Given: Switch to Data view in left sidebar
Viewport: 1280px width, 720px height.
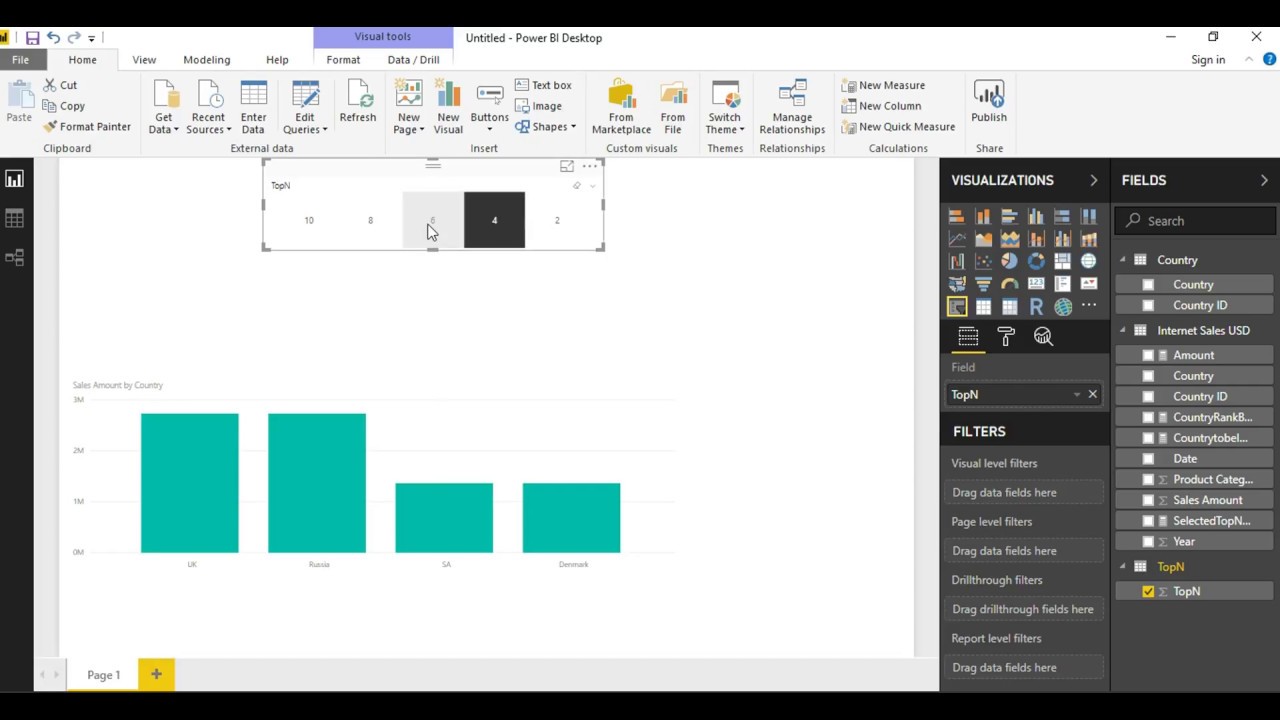Looking at the screenshot, I should point(14,218).
